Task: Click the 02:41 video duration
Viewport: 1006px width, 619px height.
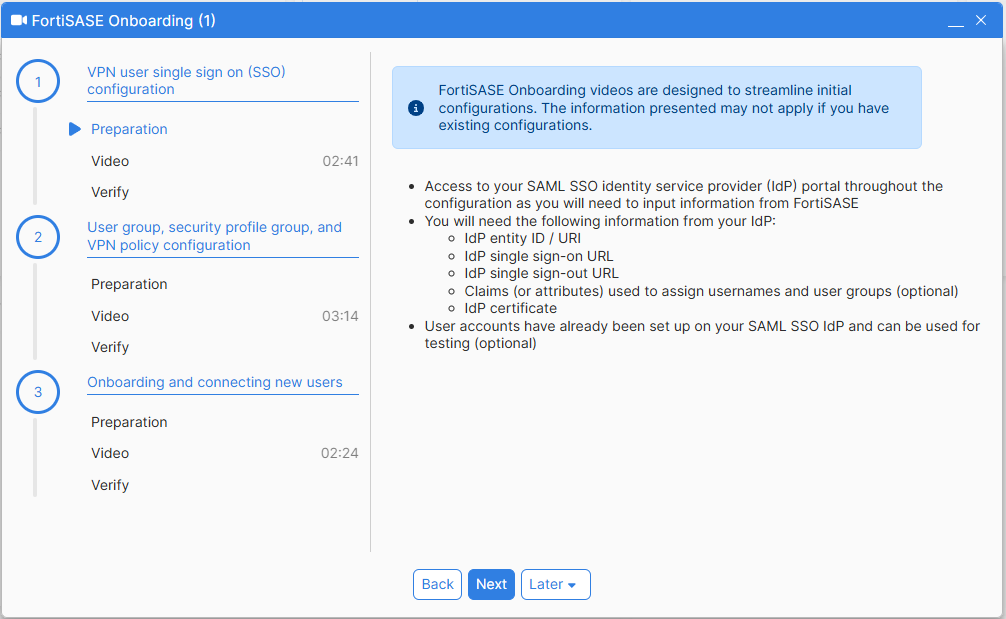Action: click(x=340, y=161)
